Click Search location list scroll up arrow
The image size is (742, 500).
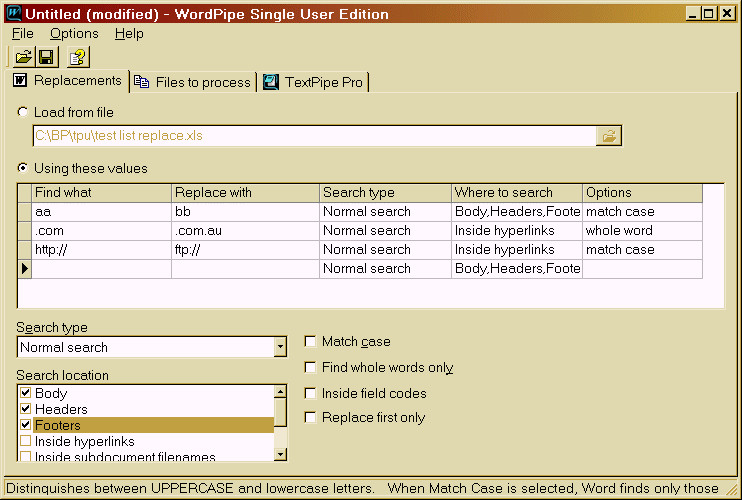280,392
